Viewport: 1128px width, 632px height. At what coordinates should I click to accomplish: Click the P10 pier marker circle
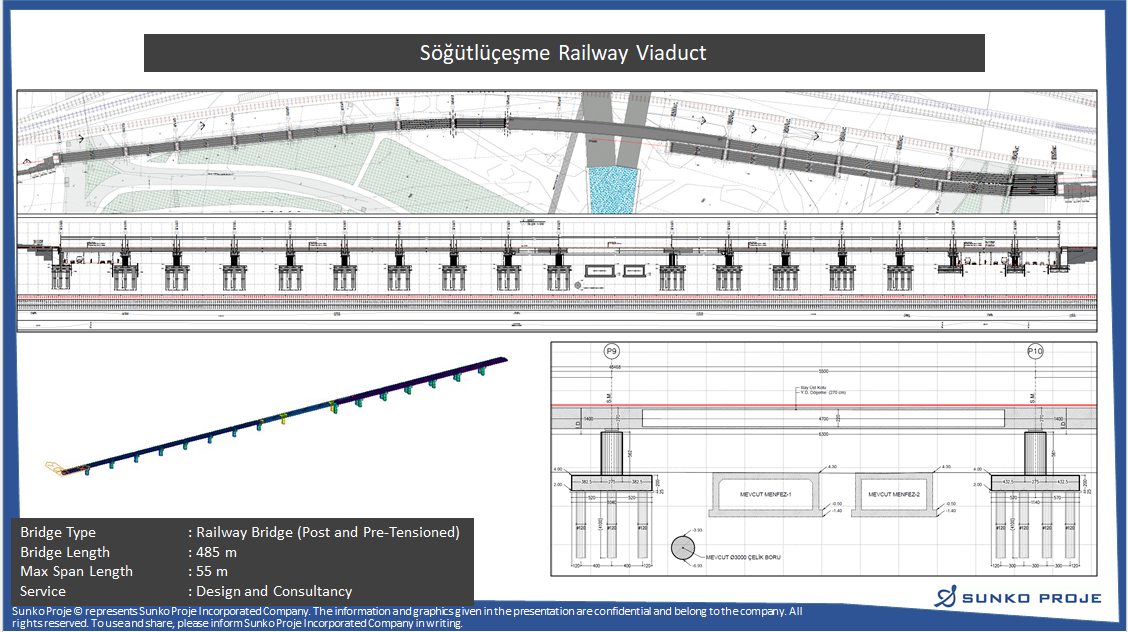click(1035, 352)
